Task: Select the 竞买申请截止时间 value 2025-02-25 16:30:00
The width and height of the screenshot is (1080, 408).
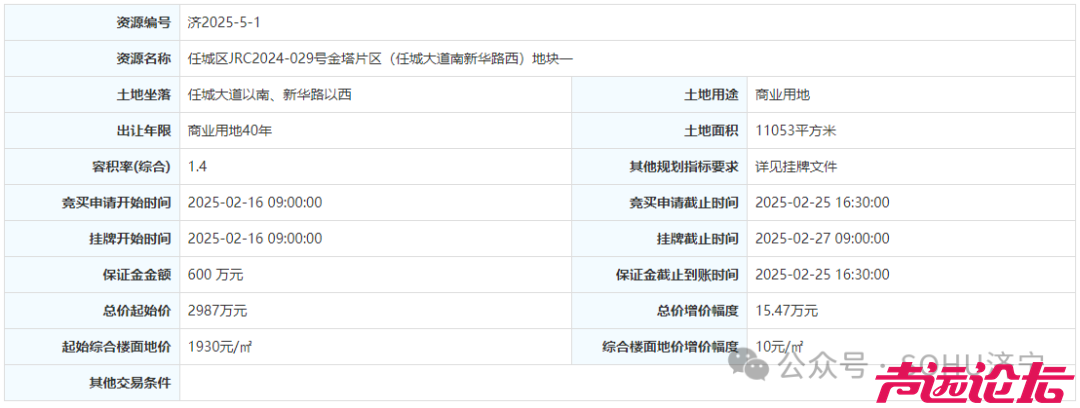Action: [x=822, y=203]
